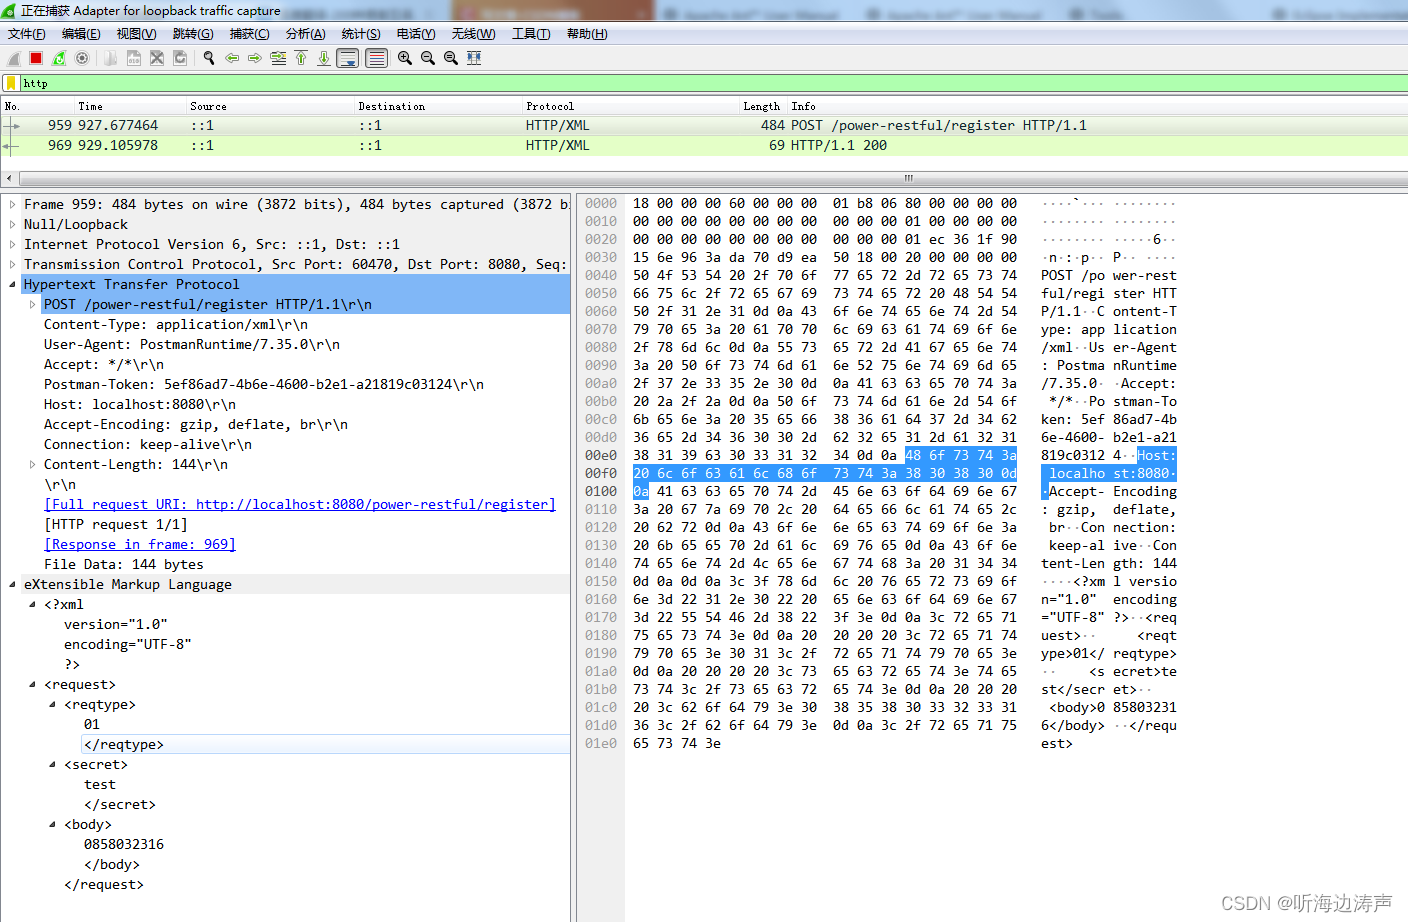This screenshot has height=922, width=1408.
Task: Open Capture Options via gear icon
Action: [x=81, y=58]
